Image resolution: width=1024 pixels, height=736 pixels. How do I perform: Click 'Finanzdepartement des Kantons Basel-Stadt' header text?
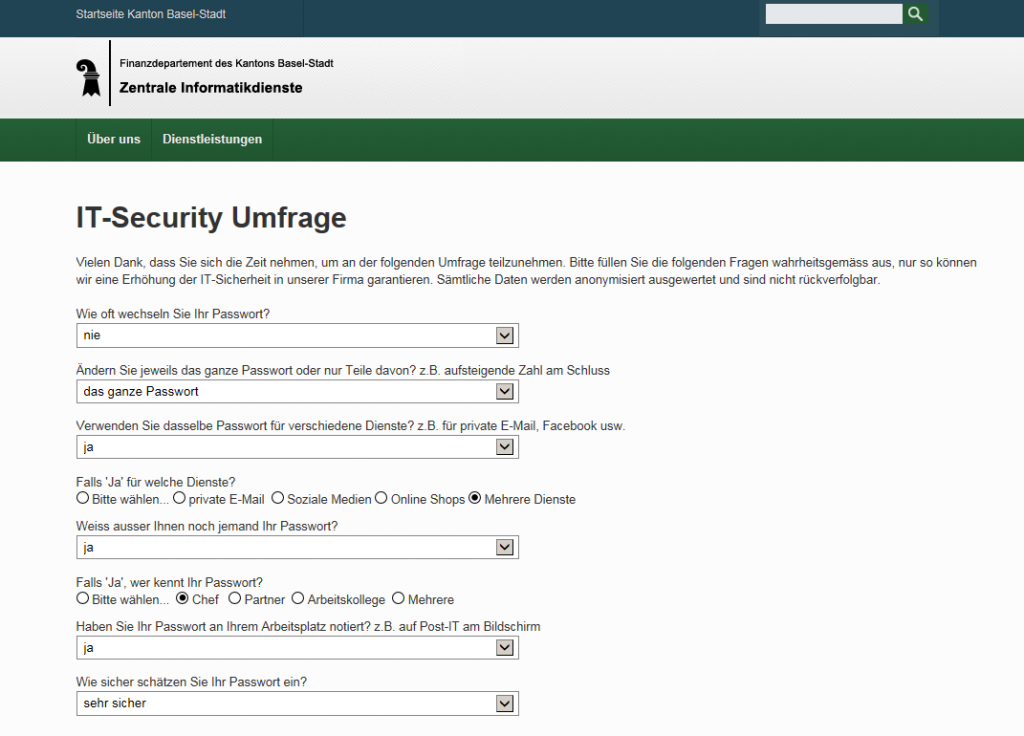point(227,63)
